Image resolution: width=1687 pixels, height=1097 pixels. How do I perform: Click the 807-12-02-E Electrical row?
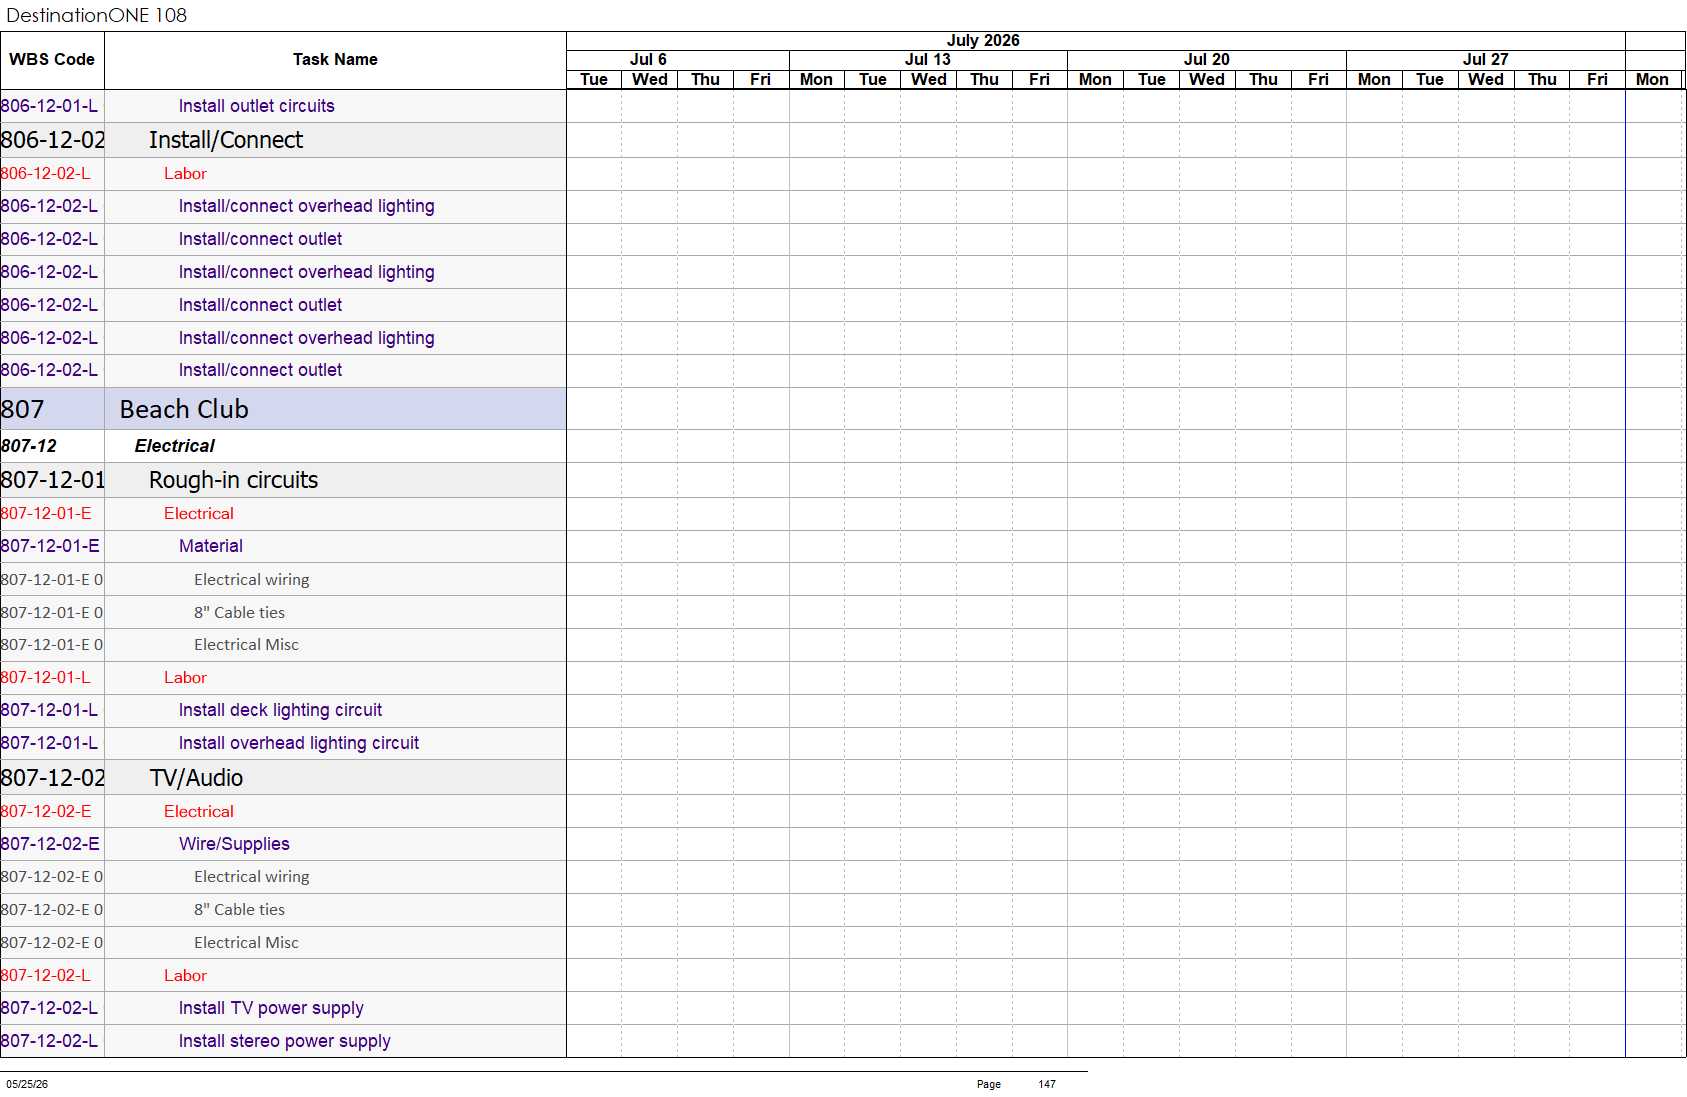[283, 812]
